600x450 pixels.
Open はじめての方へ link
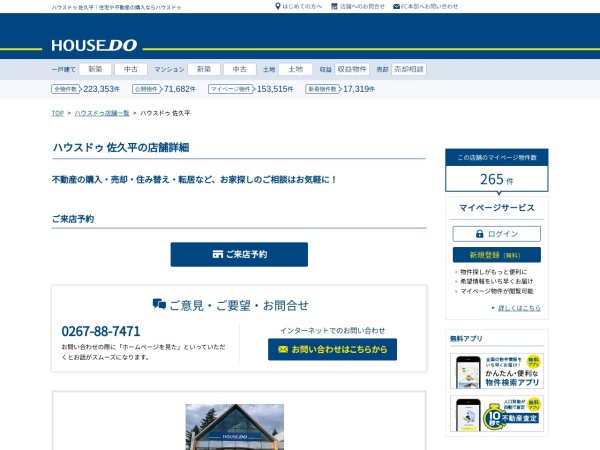pos(302,6)
